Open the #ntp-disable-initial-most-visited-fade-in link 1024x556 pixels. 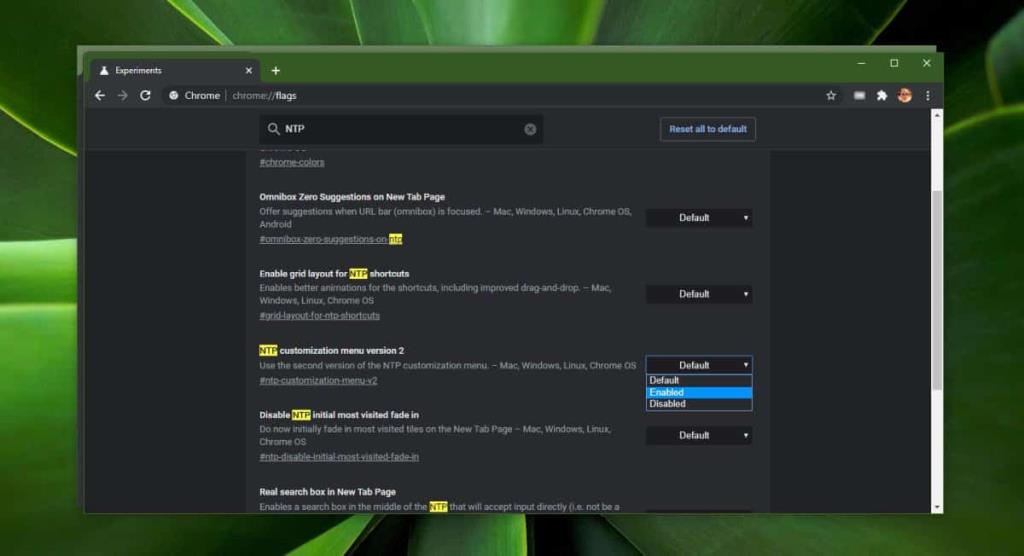(x=339, y=457)
